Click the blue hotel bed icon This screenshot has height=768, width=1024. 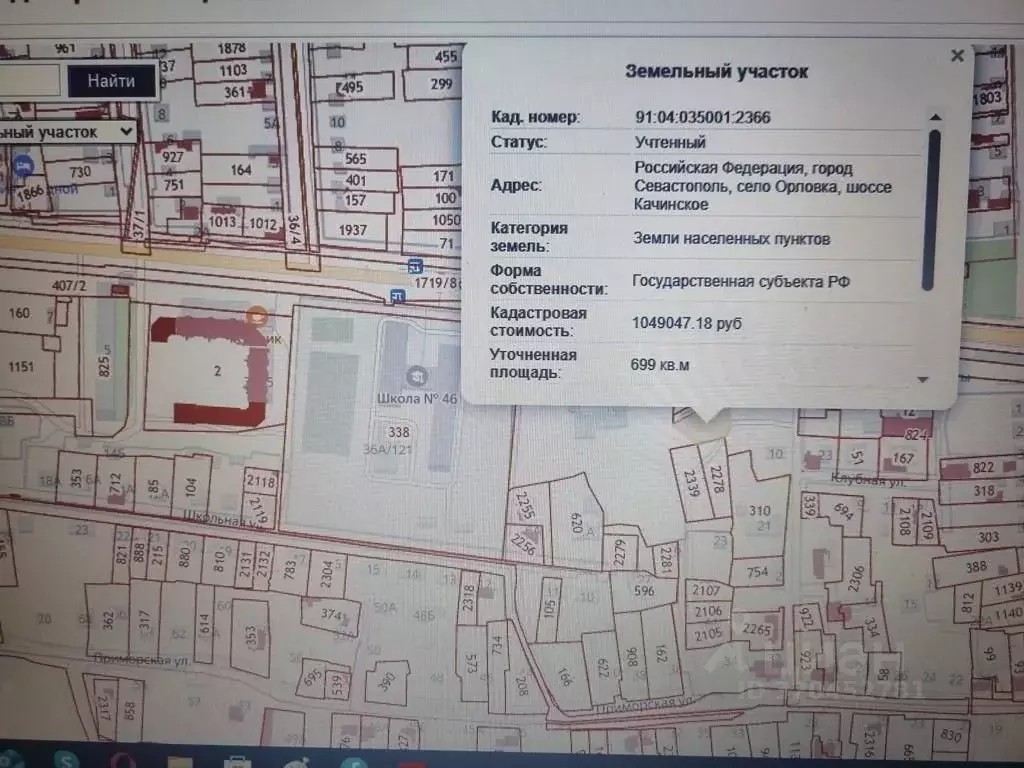tap(23, 163)
